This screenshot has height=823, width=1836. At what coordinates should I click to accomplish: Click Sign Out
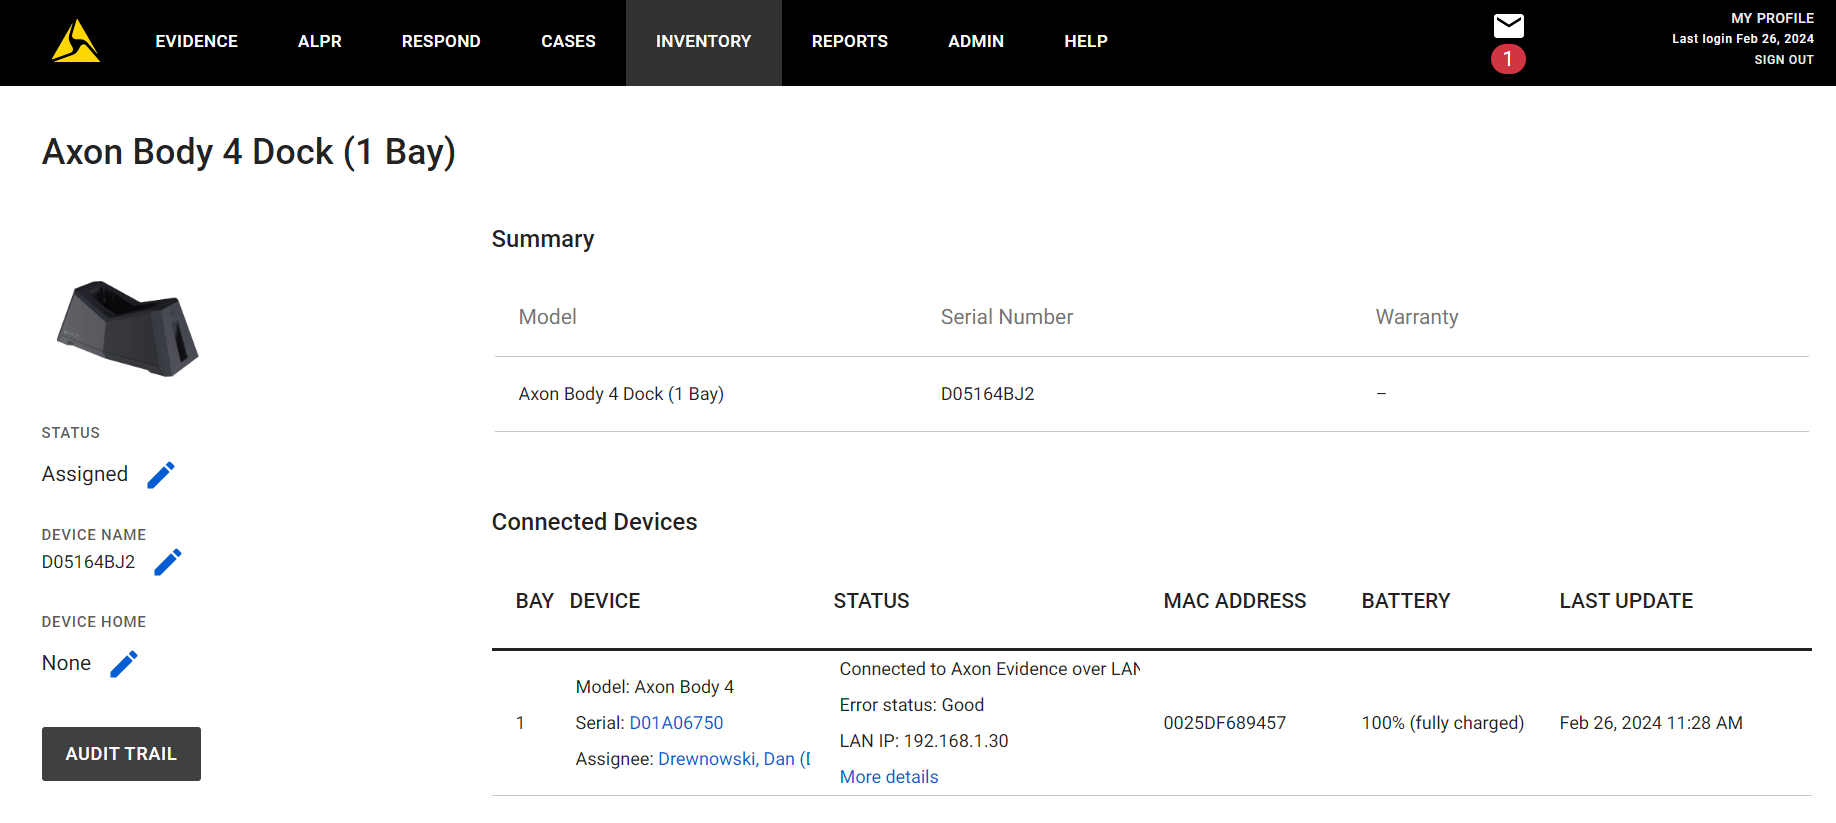point(1783,60)
